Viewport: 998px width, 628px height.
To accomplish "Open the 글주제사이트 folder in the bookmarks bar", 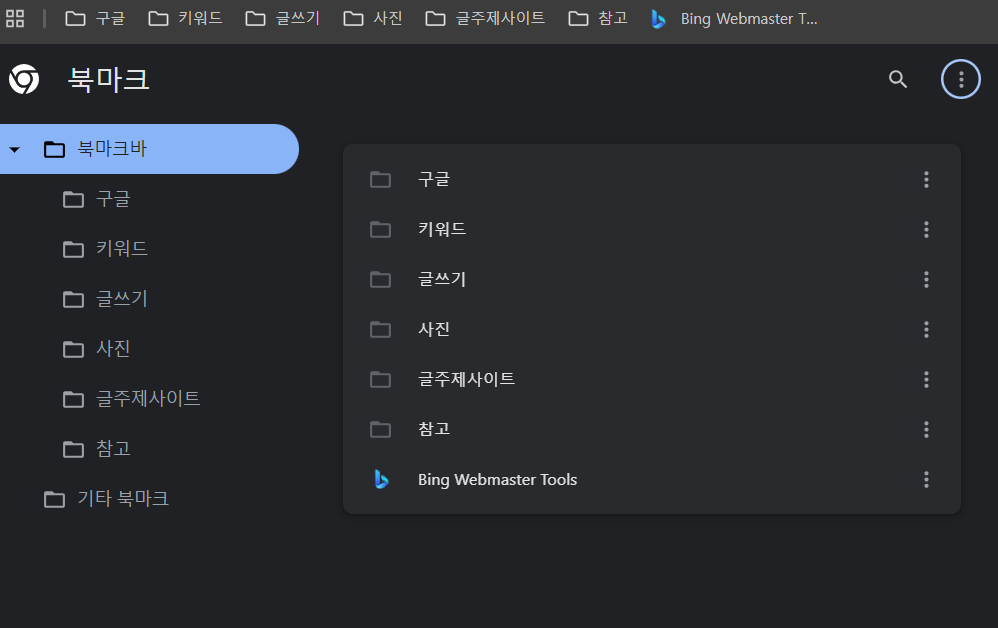I will [x=485, y=18].
